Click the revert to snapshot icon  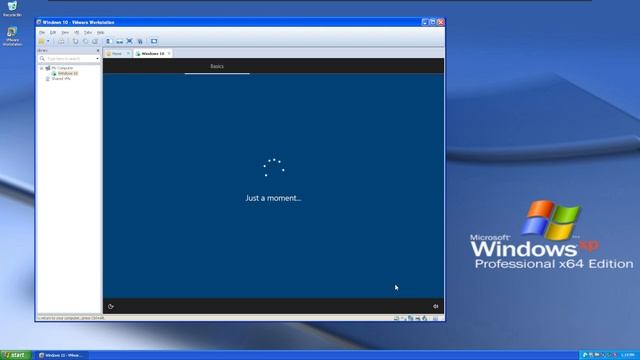85,41
